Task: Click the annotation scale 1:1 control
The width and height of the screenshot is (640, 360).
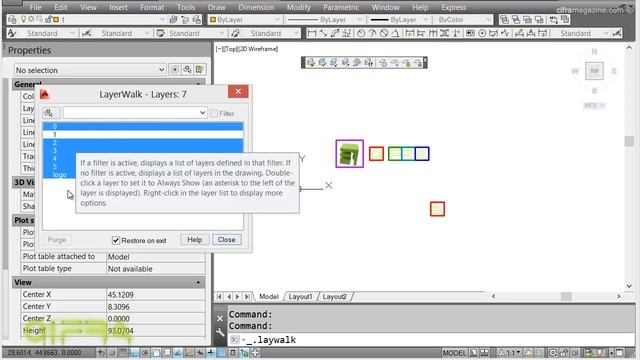Action: pos(510,353)
